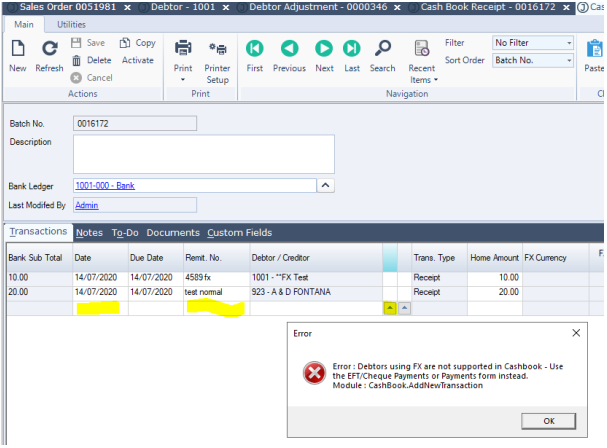The image size is (607, 448).
Task: Click the 20.00 Home Amount cell
Action: 495,292
